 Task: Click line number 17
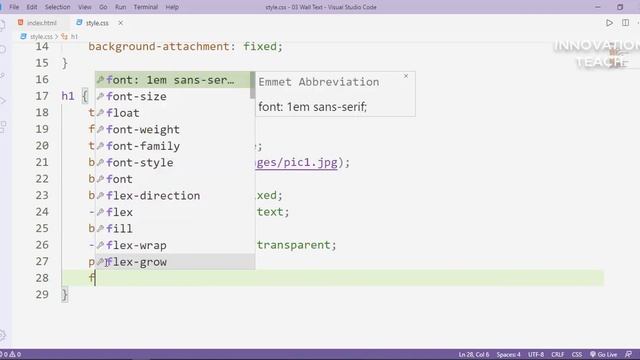42,96
